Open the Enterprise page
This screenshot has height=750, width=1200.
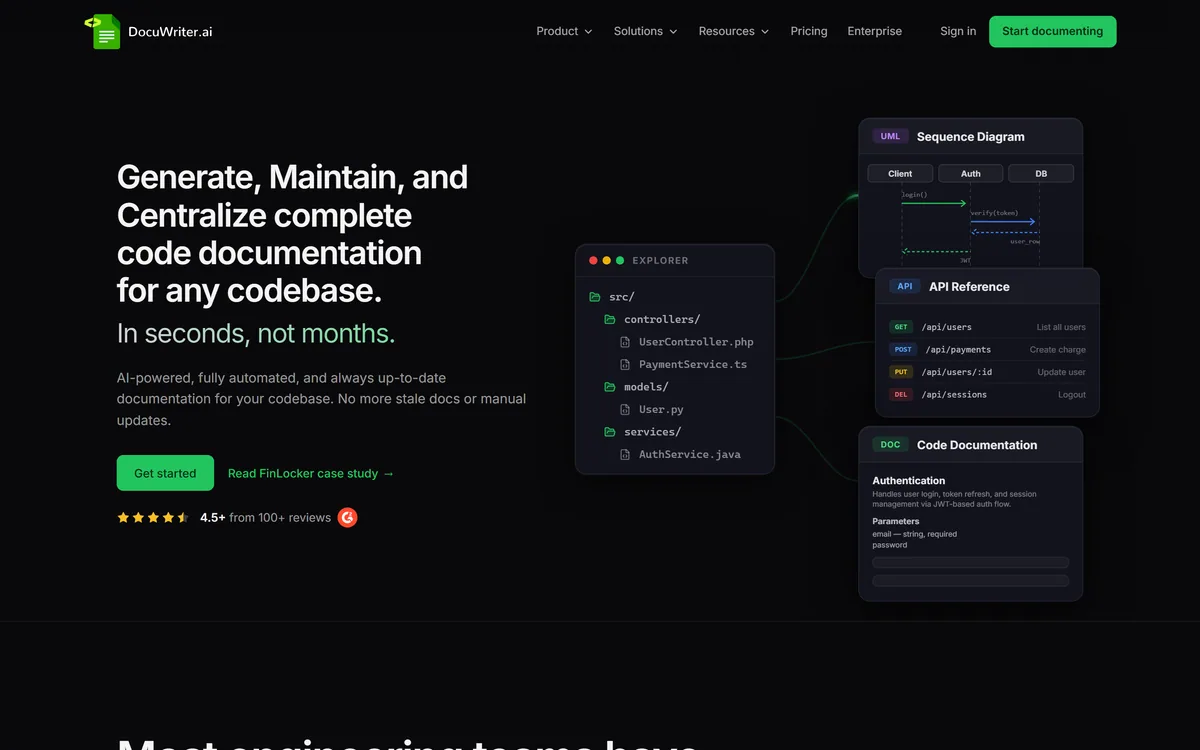pyautogui.click(x=875, y=31)
